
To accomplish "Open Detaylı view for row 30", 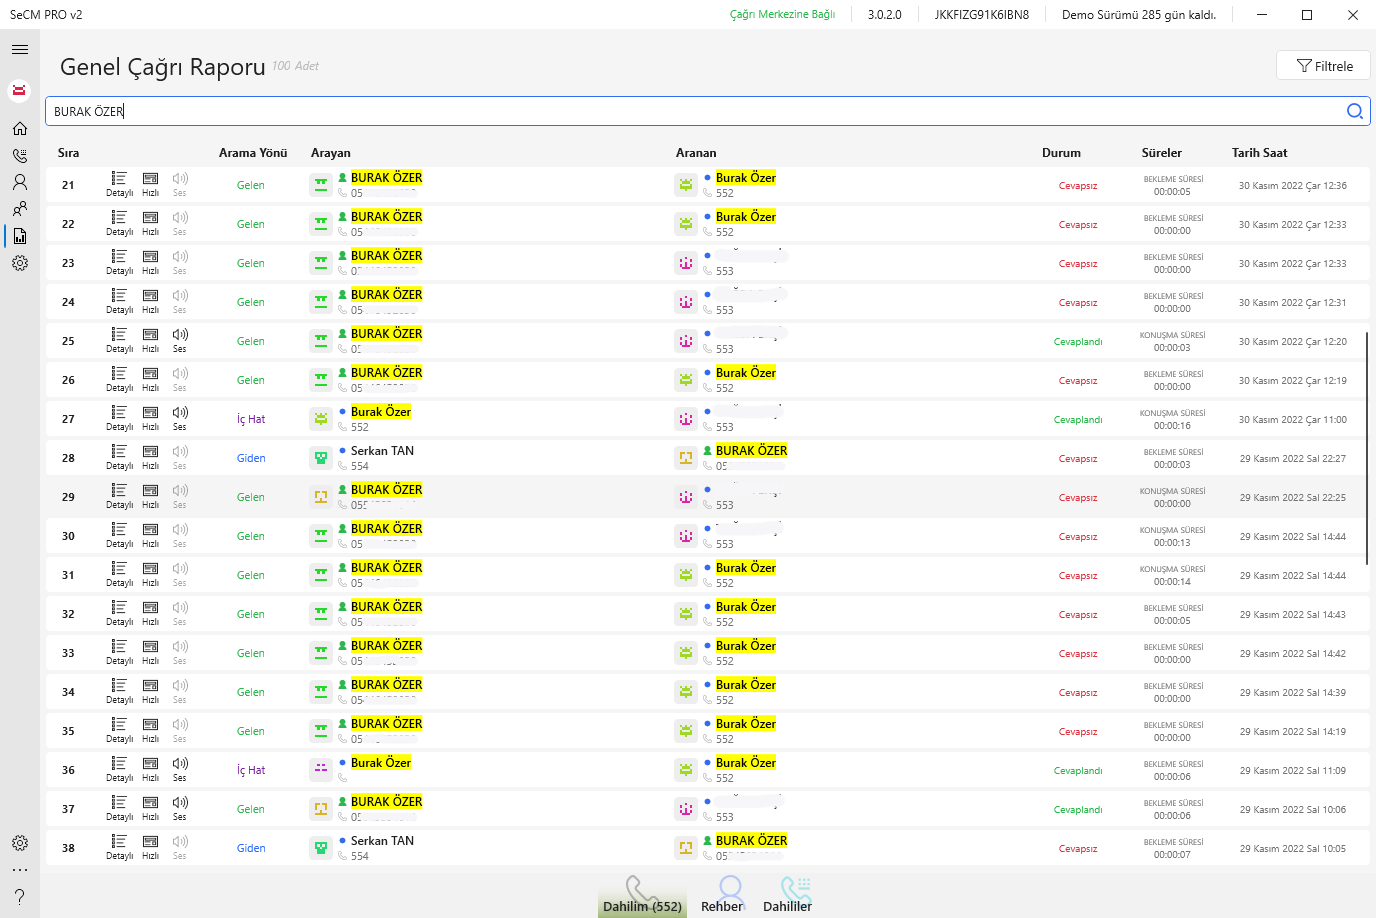I will (x=119, y=535).
